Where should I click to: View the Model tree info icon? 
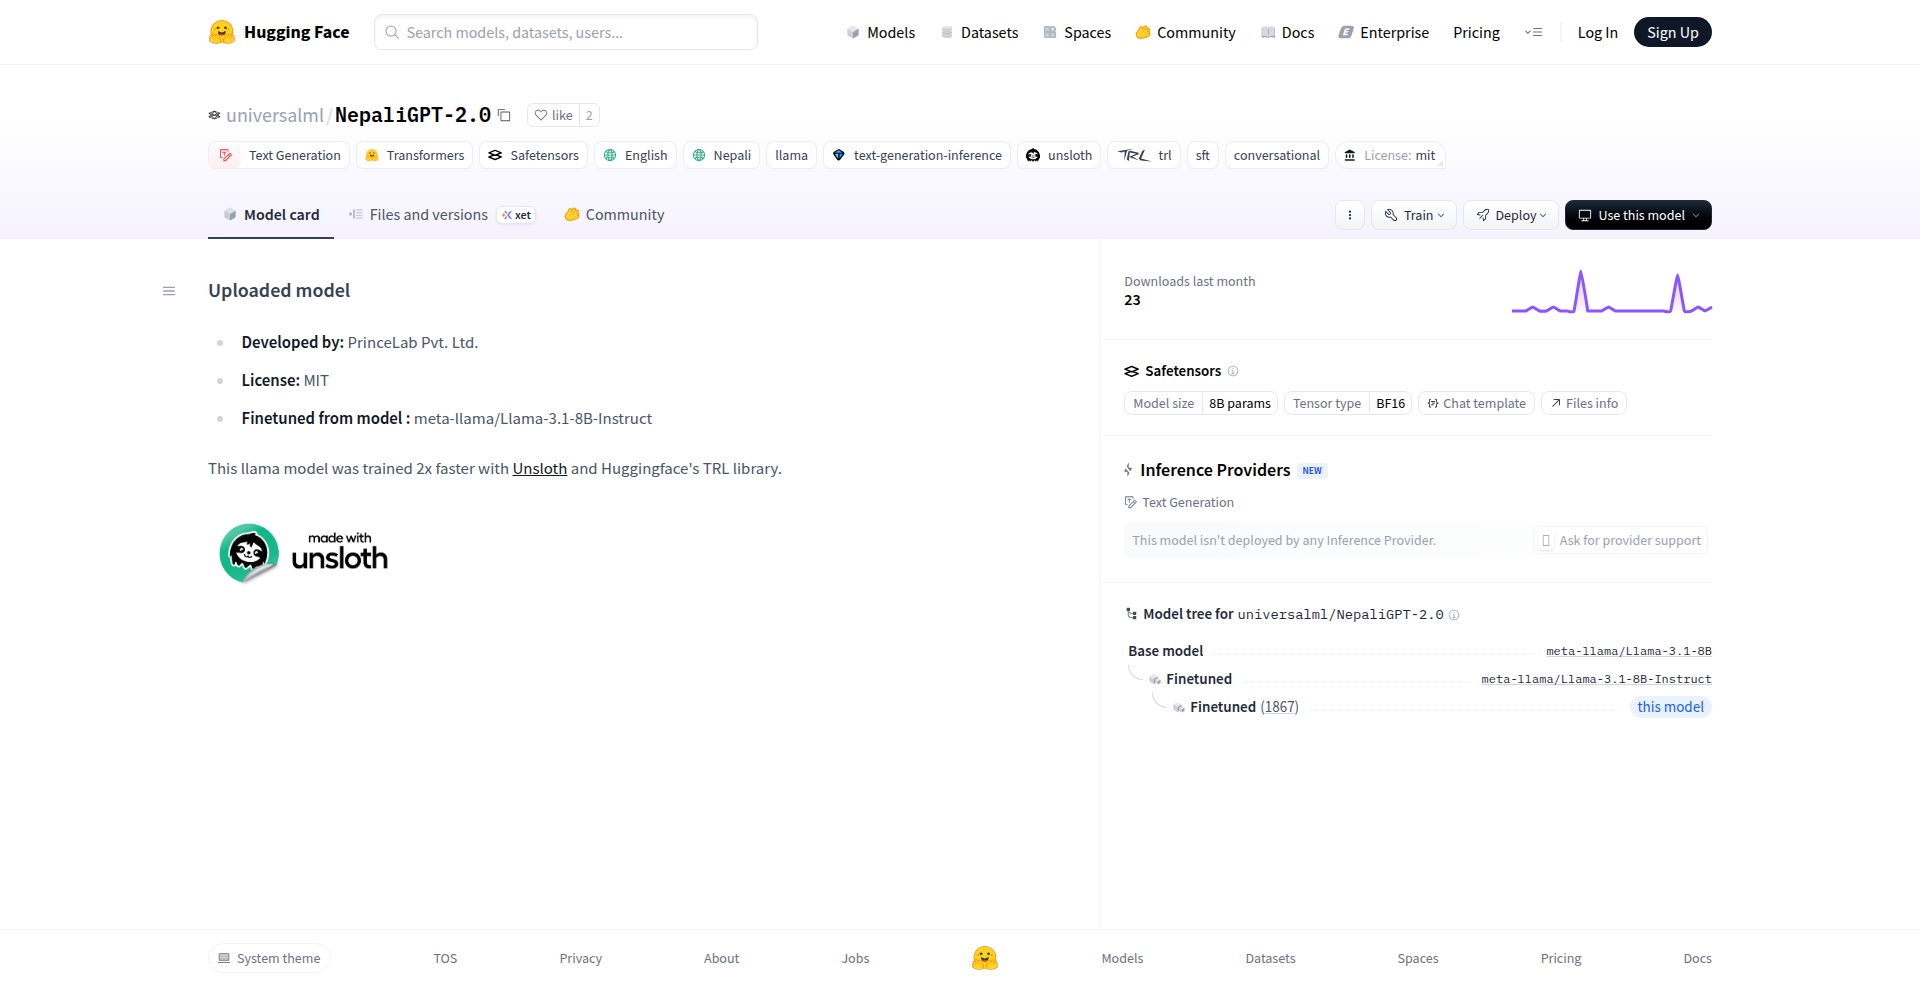point(1454,615)
